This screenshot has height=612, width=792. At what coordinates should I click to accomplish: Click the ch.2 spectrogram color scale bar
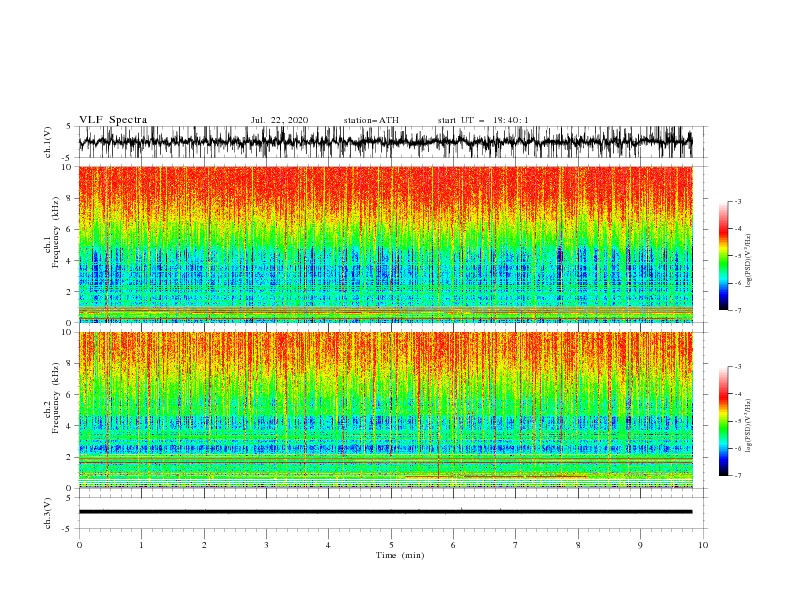coord(723,421)
